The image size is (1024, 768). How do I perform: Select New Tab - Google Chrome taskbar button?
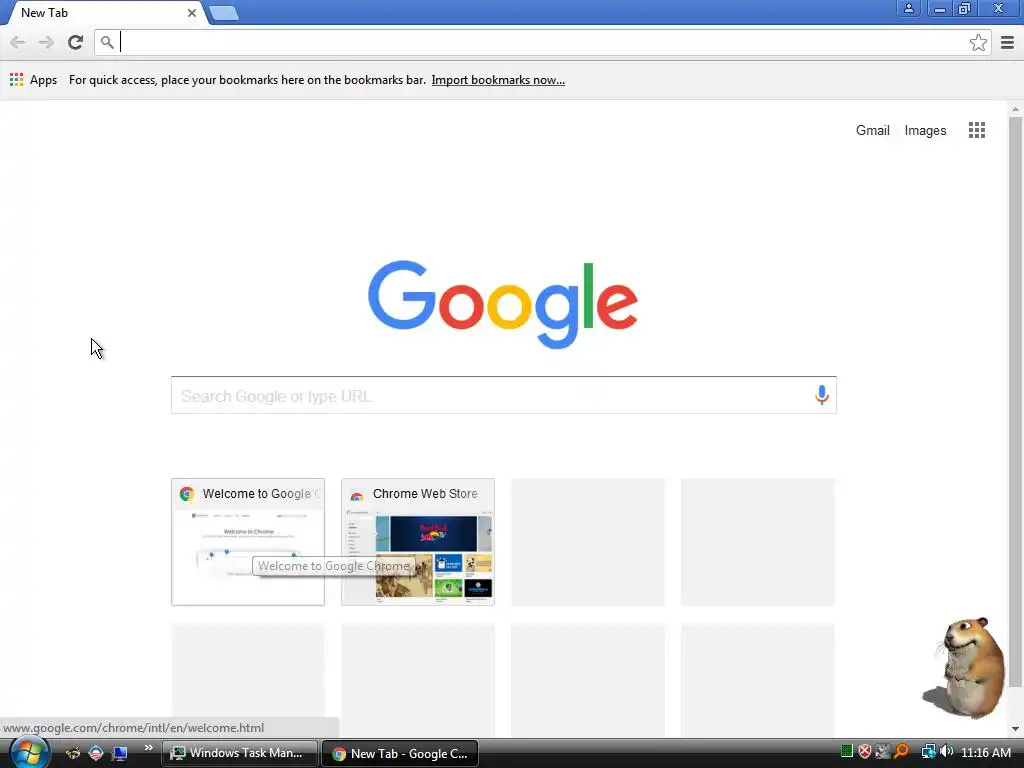tap(400, 753)
